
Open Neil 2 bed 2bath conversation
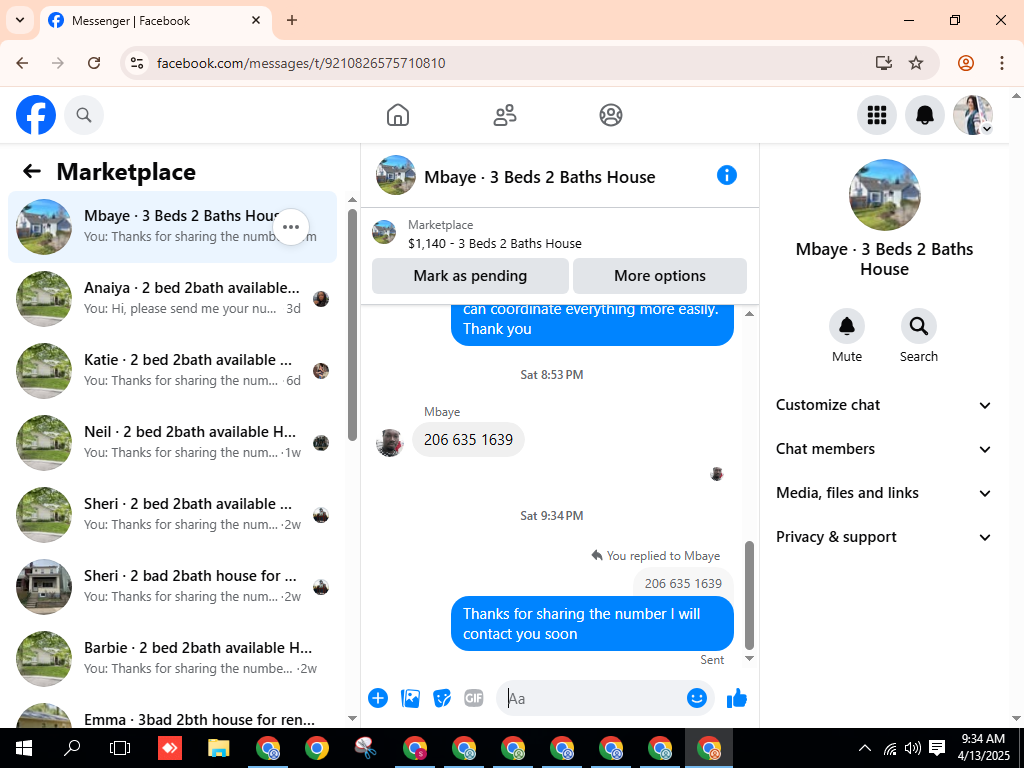point(172,443)
